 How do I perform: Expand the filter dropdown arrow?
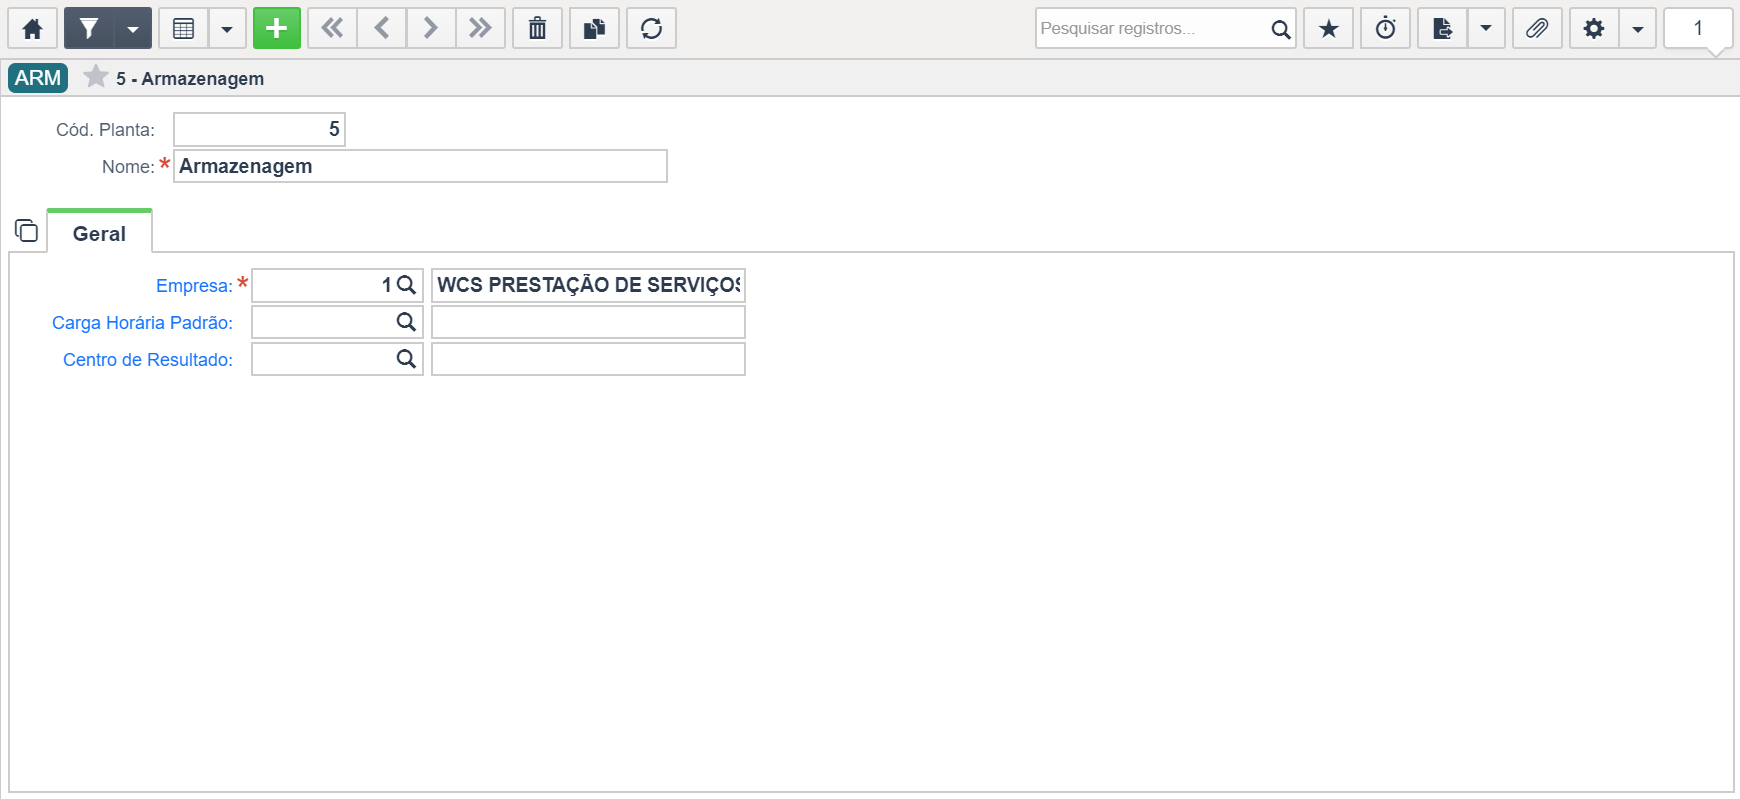[x=133, y=28]
